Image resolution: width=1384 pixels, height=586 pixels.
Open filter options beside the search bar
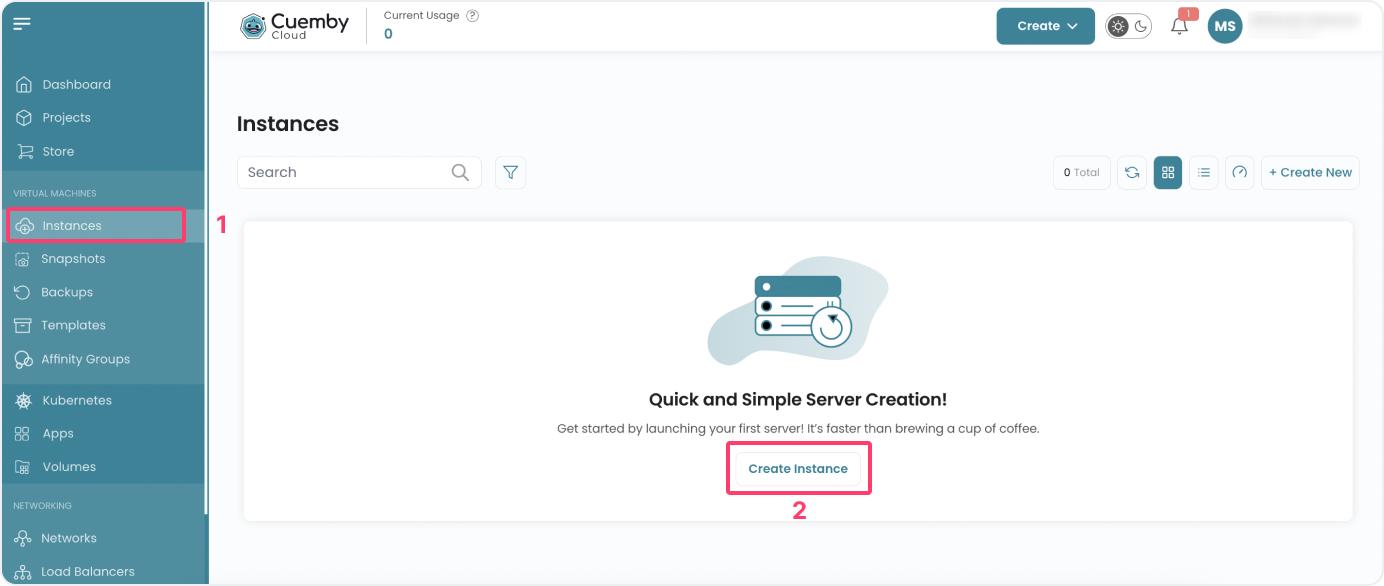(510, 172)
